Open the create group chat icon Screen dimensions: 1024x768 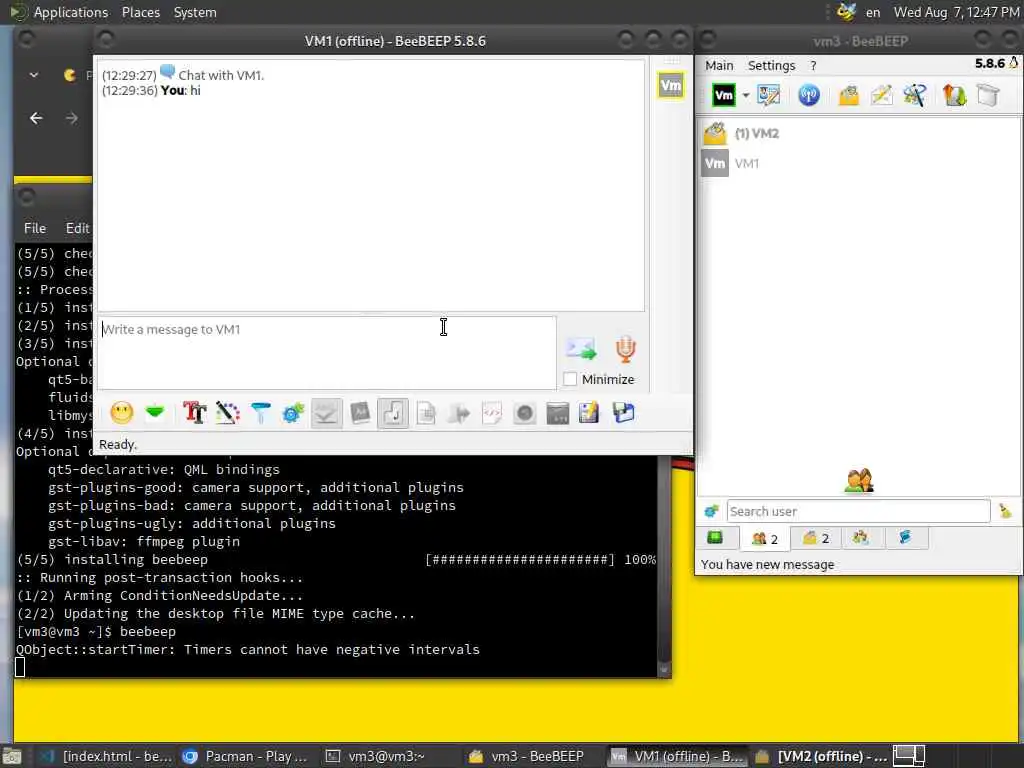coord(914,95)
